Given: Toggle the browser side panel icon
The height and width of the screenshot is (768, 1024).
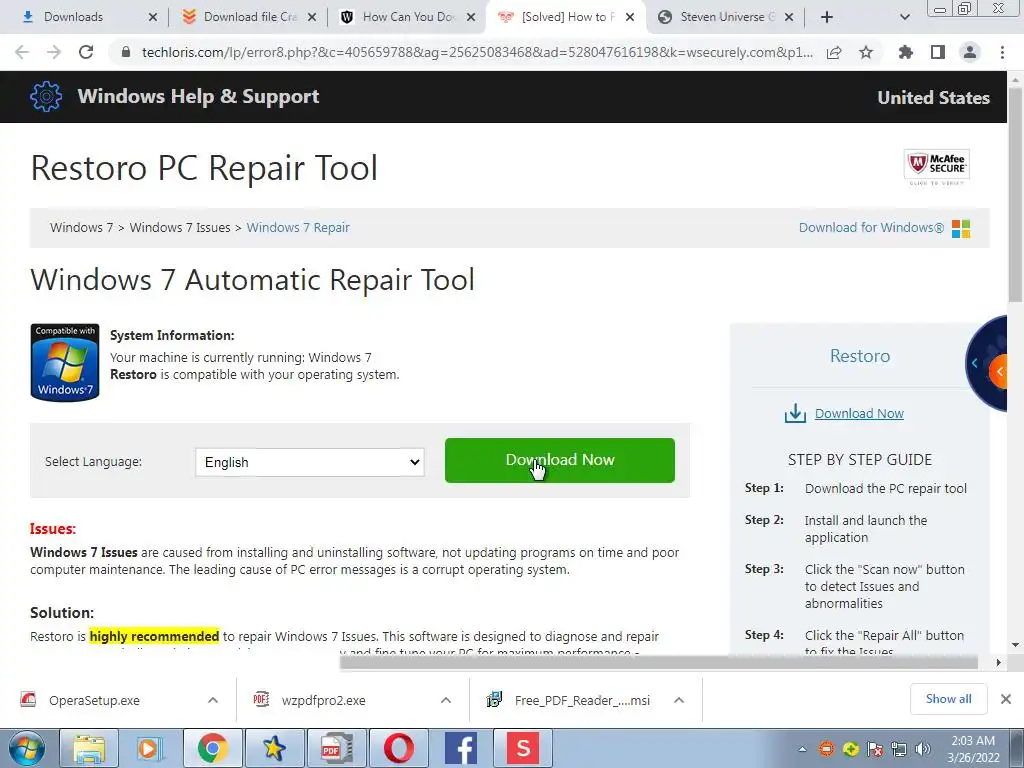Looking at the screenshot, I should click(x=938, y=52).
